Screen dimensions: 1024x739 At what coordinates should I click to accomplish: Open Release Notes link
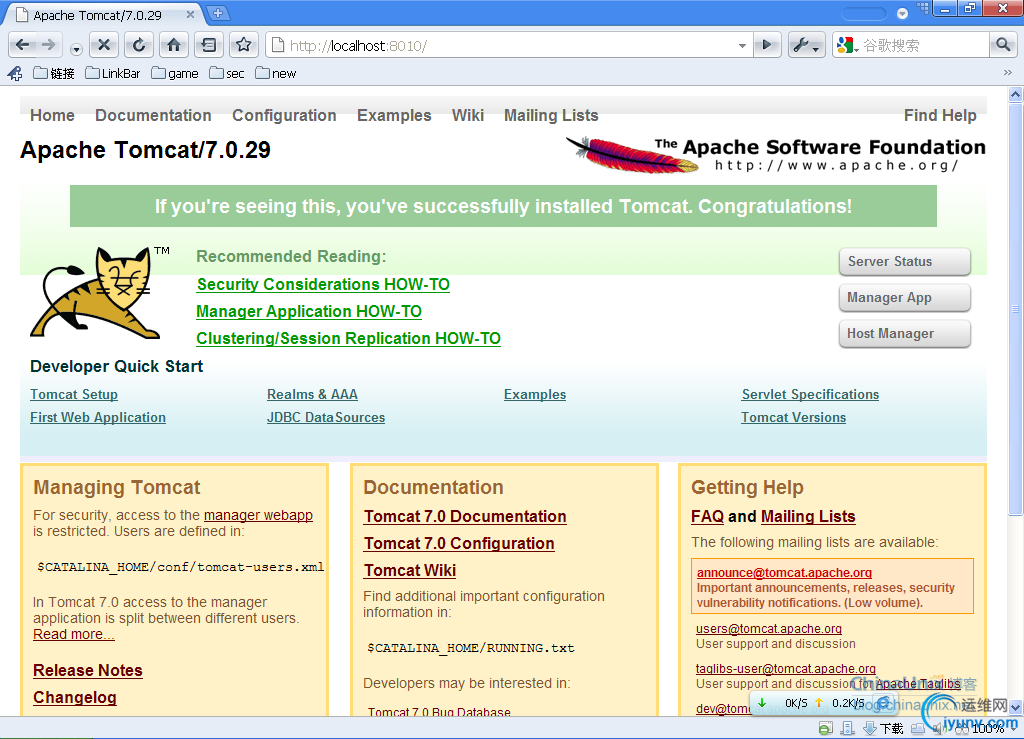[x=88, y=670]
